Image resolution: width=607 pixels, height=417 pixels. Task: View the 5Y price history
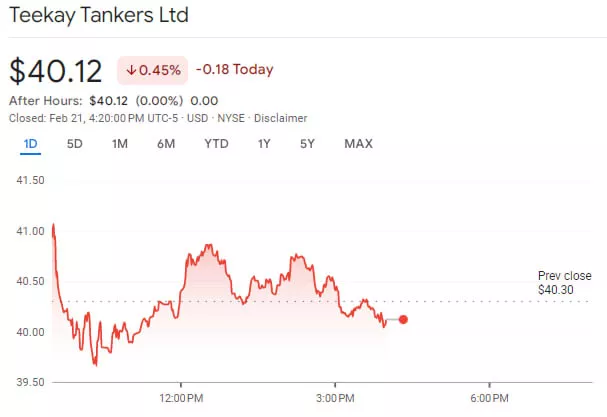[308, 143]
